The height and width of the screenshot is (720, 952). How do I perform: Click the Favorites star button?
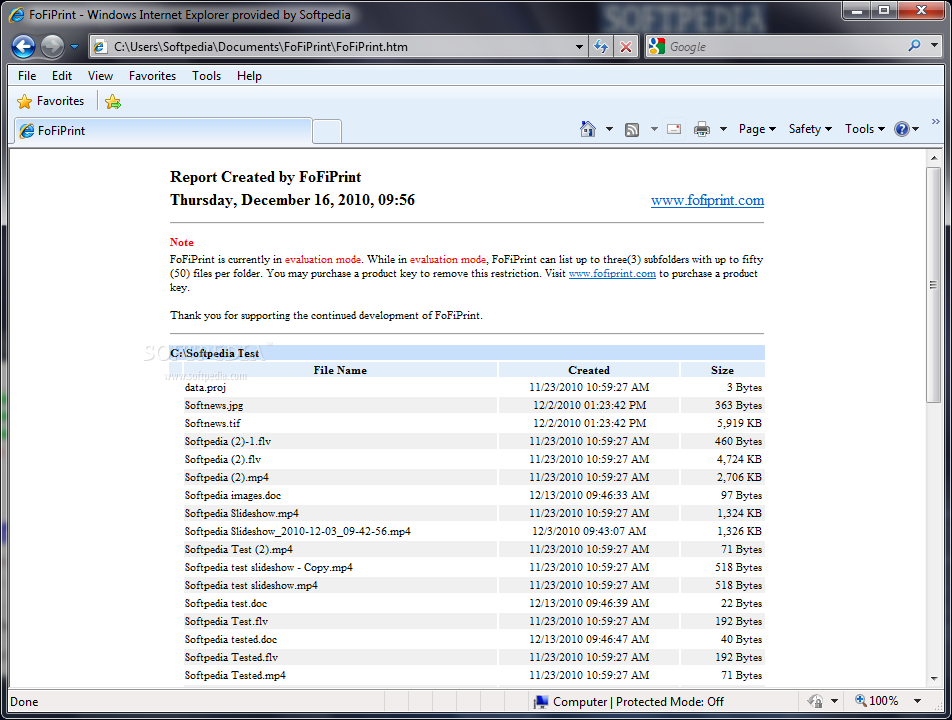pyautogui.click(x=50, y=101)
